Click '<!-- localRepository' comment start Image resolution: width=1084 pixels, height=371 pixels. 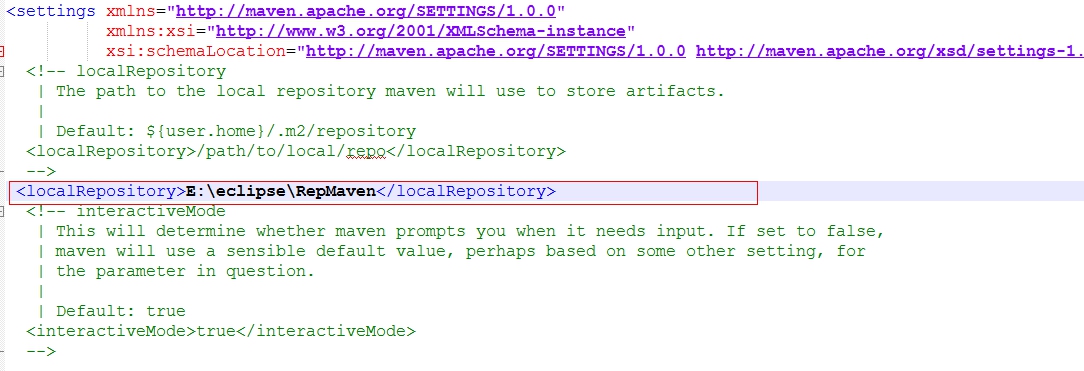point(127,71)
